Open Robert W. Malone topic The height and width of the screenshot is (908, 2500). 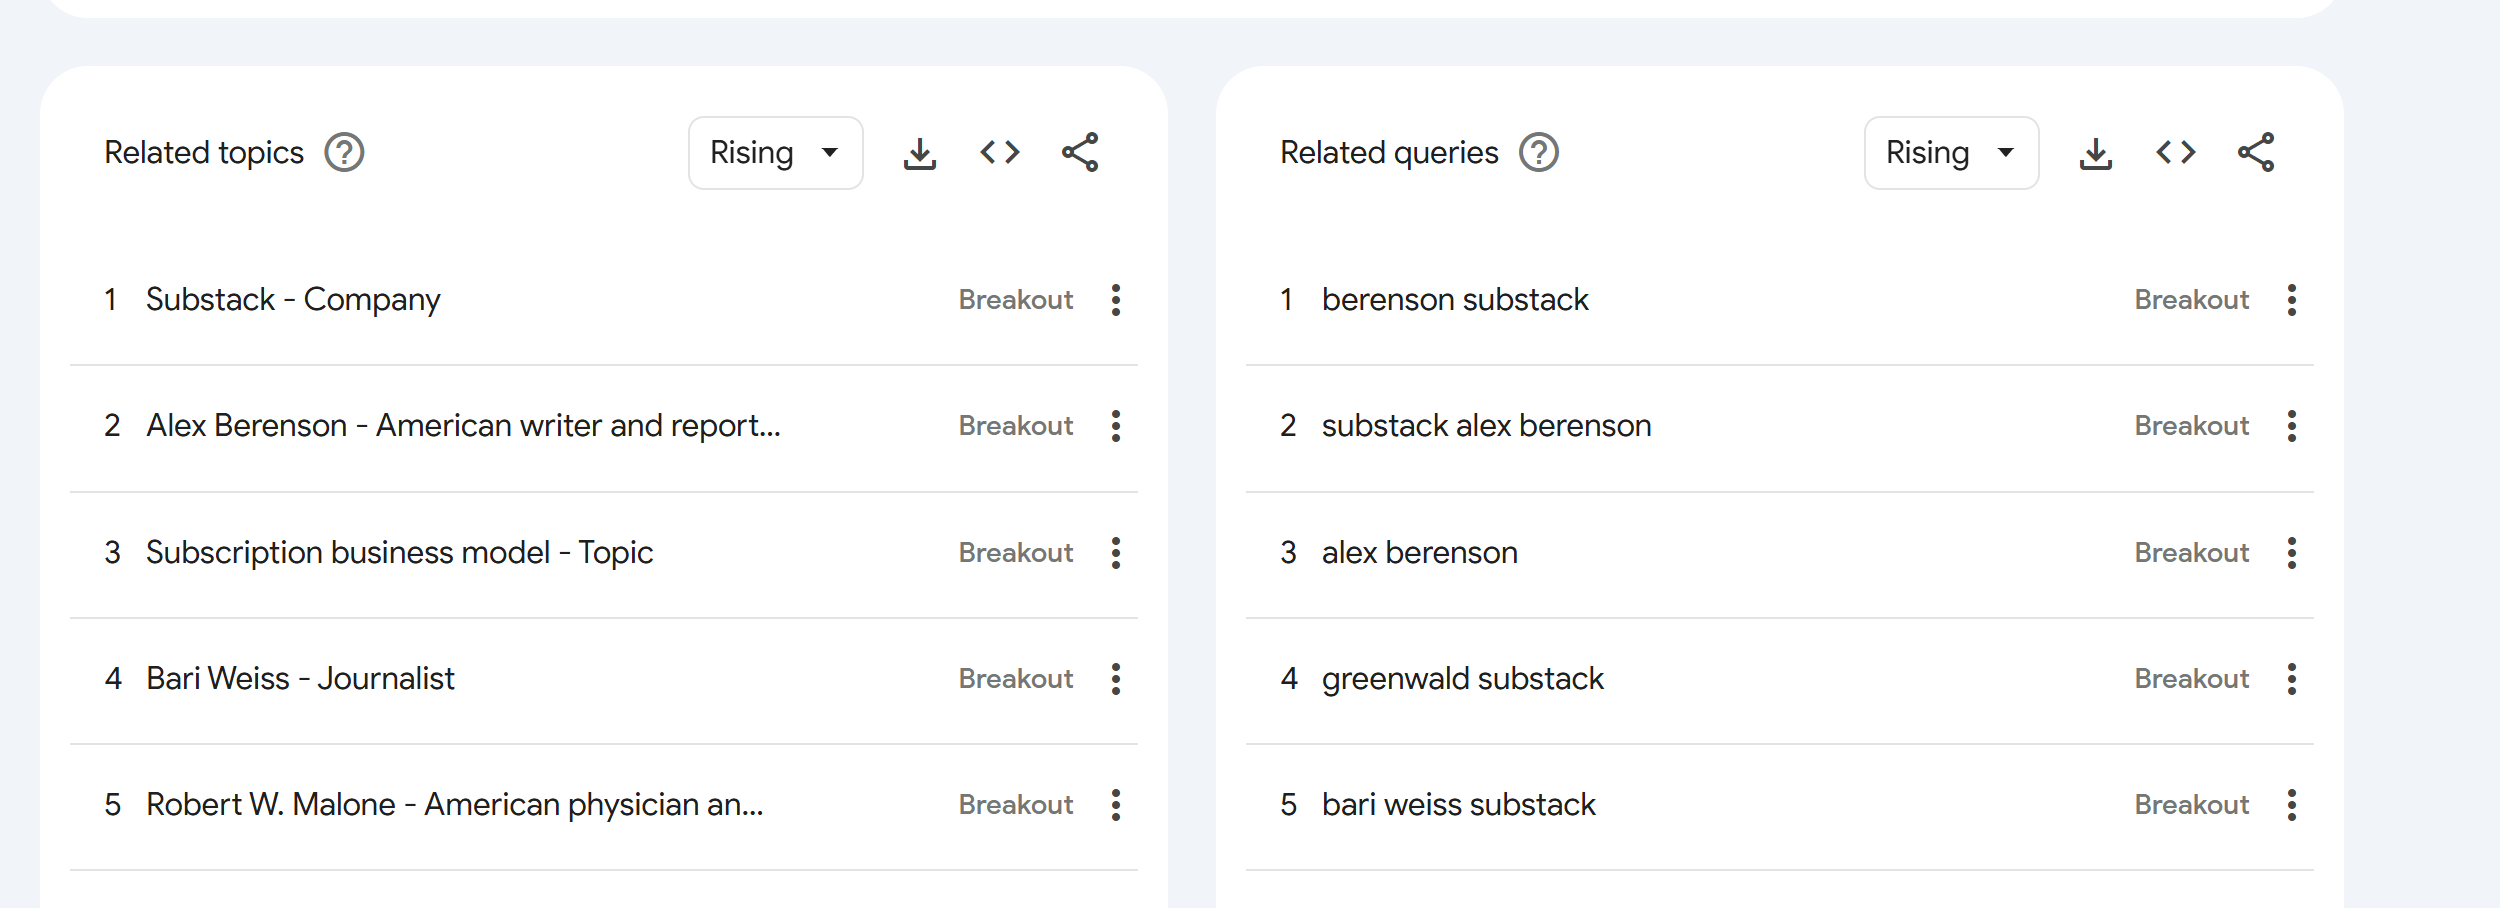pyautogui.click(x=454, y=805)
